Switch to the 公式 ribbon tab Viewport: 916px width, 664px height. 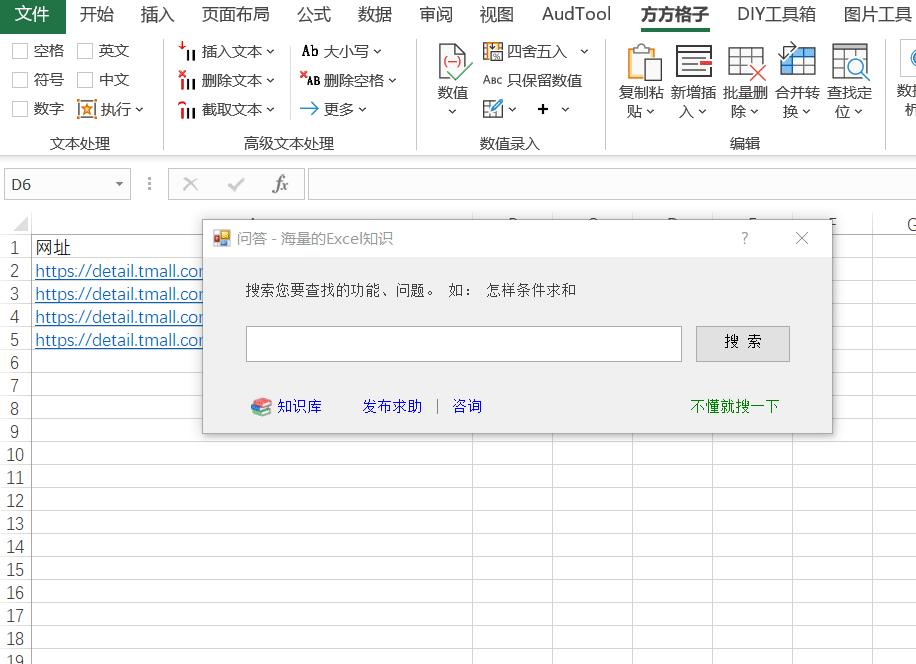[x=313, y=14]
